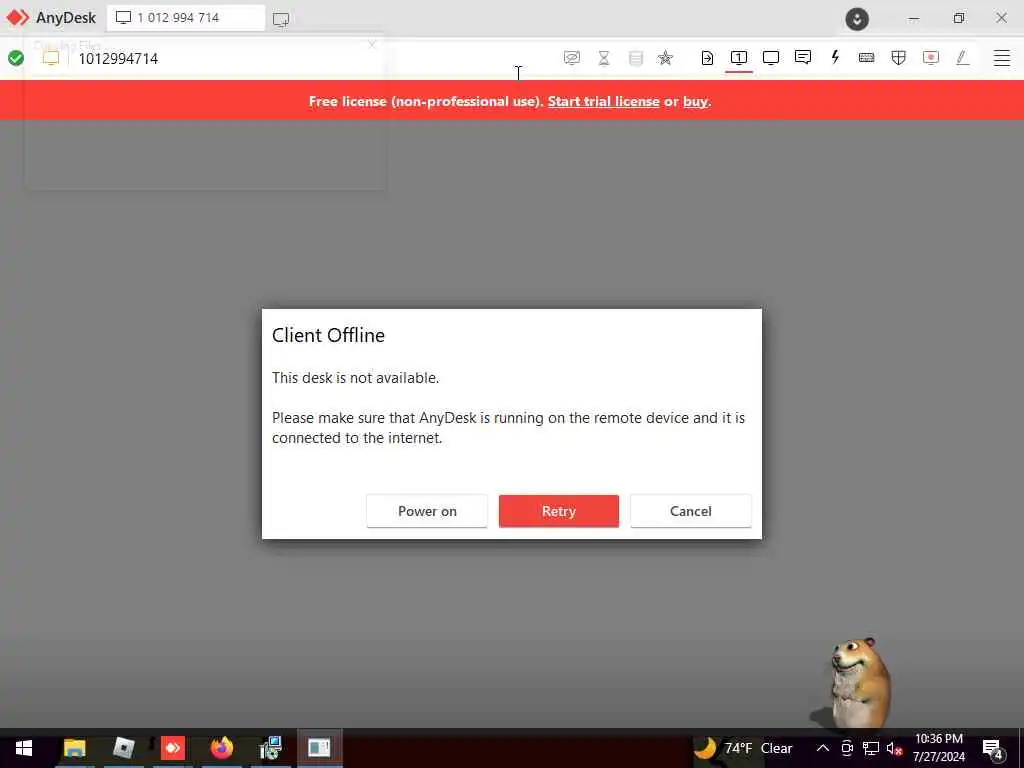1024x768 pixels.
Task: Restore down the AnyDesk window
Action: pyautogui.click(x=958, y=18)
